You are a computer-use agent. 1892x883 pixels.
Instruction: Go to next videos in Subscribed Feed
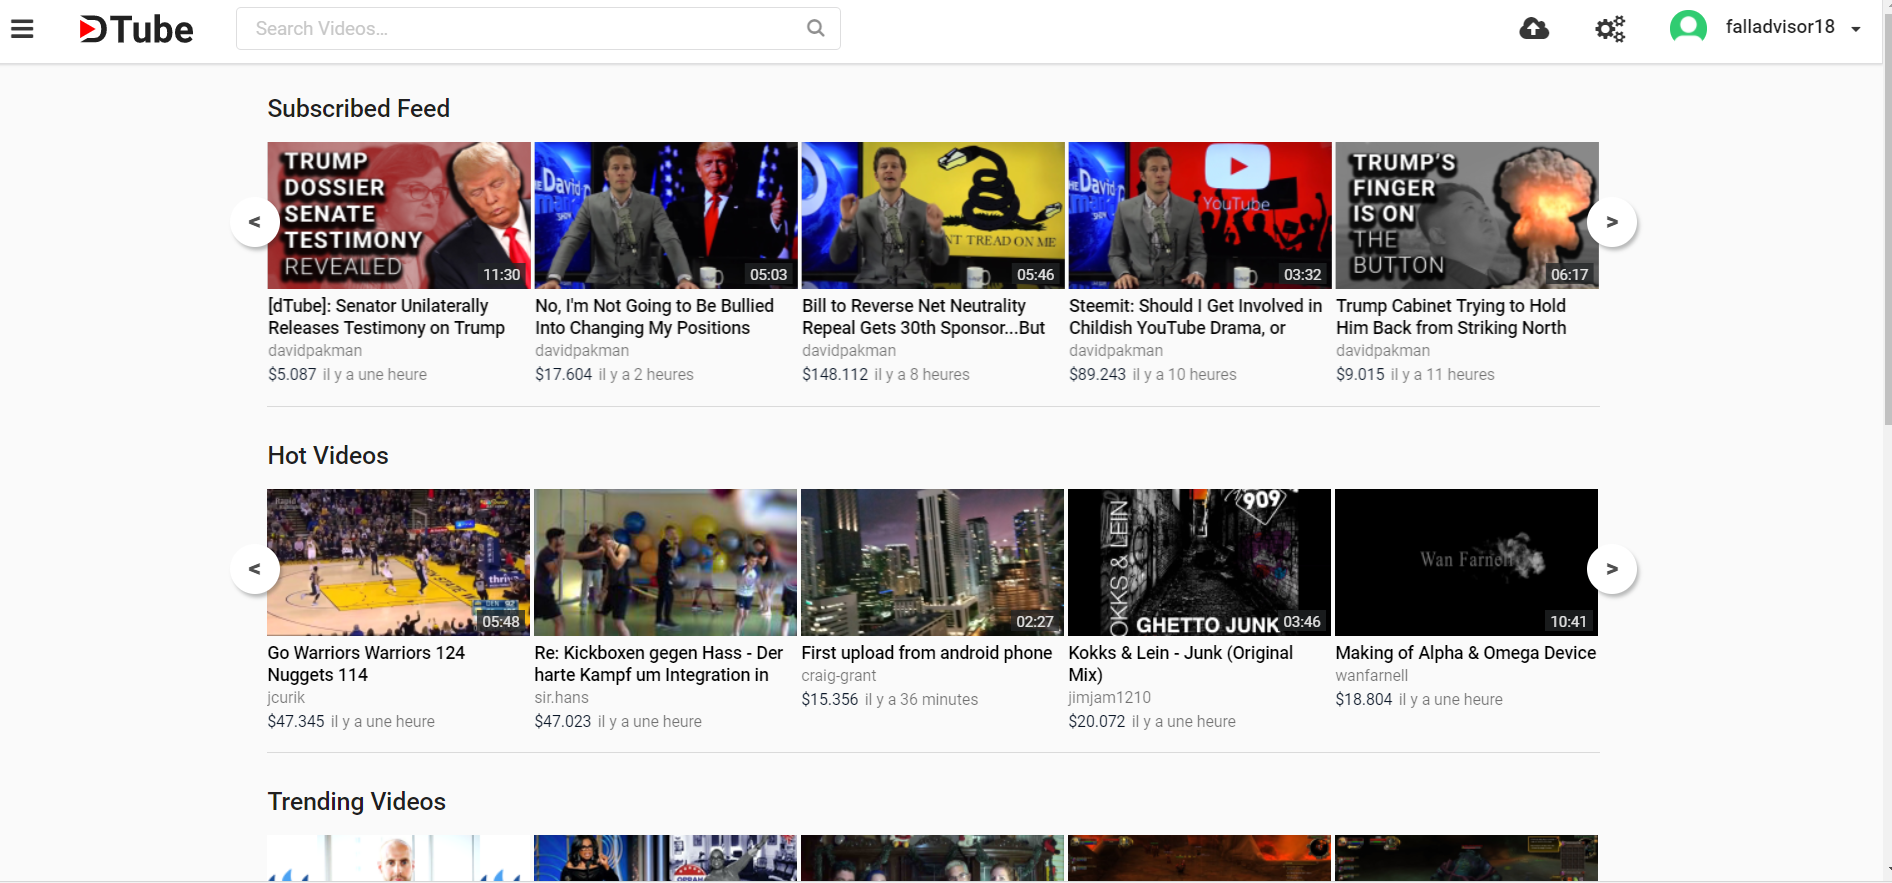(1612, 222)
